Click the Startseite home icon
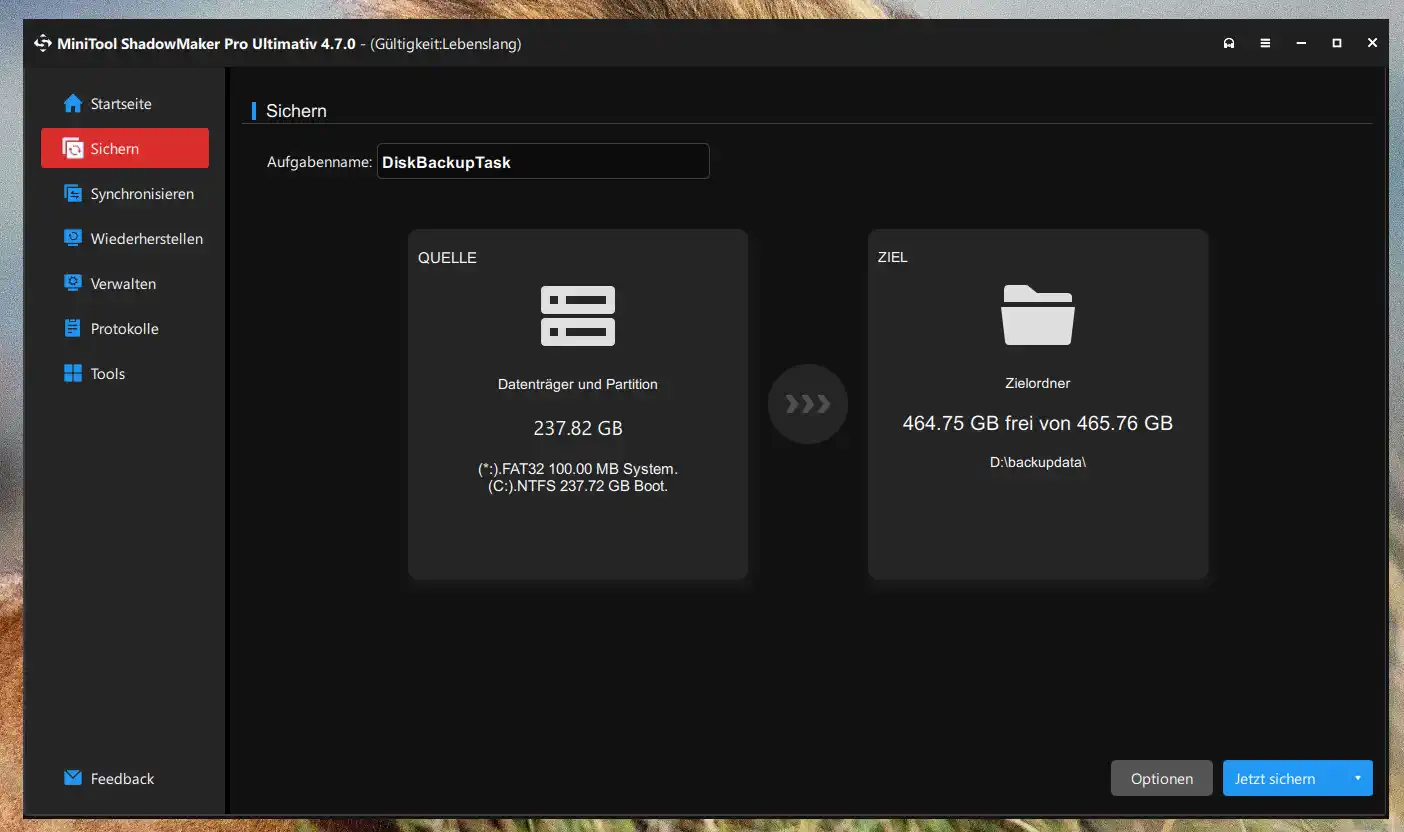Viewport: 1404px width, 832px height. click(x=72, y=104)
